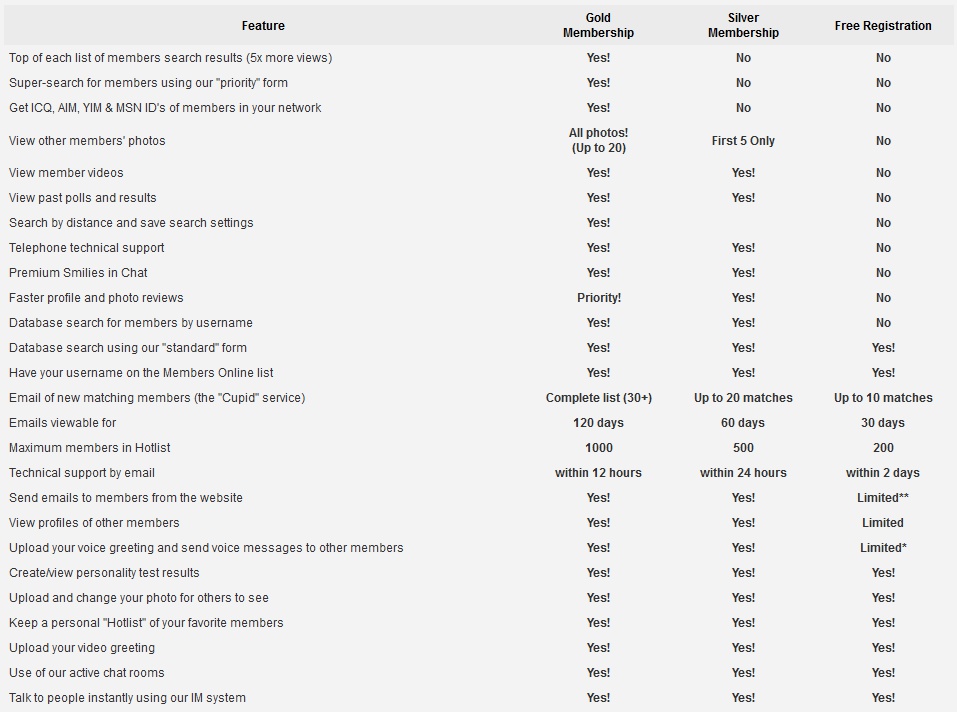The image size is (957, 712).
Task: Click 'Priority!' in Faster profile reviews row
Action: (599, 298)
